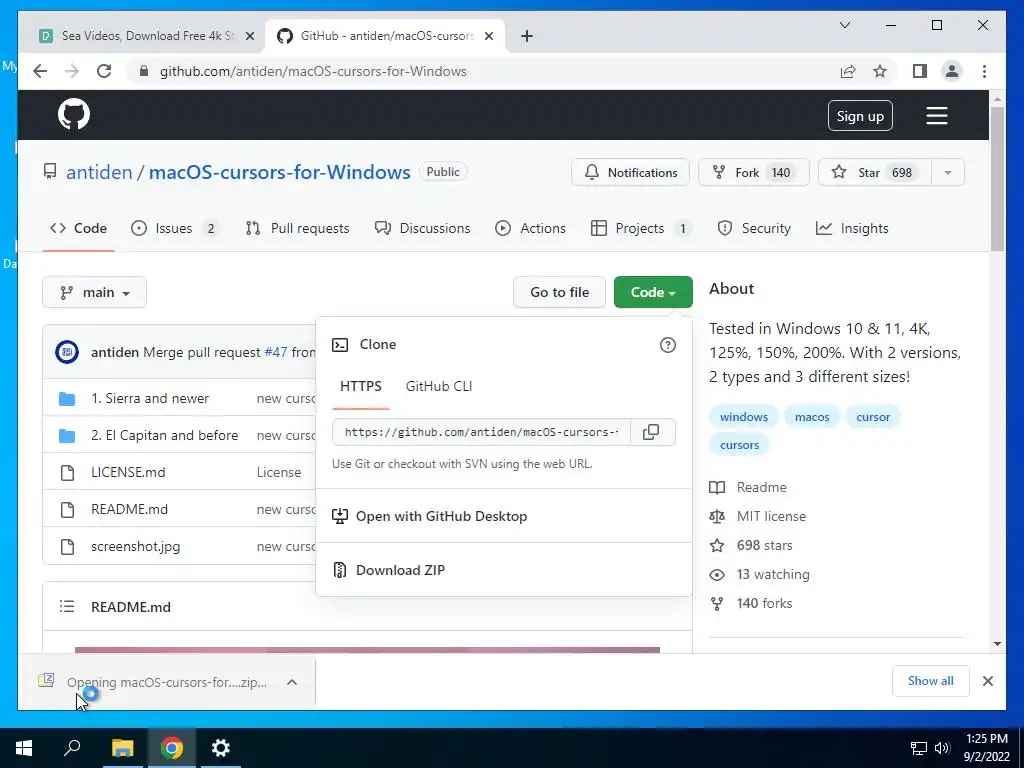Close the Sea Videos tab
Image resolution: width=1024 pixels, height=768 pixels.
[x=249, y=36]
